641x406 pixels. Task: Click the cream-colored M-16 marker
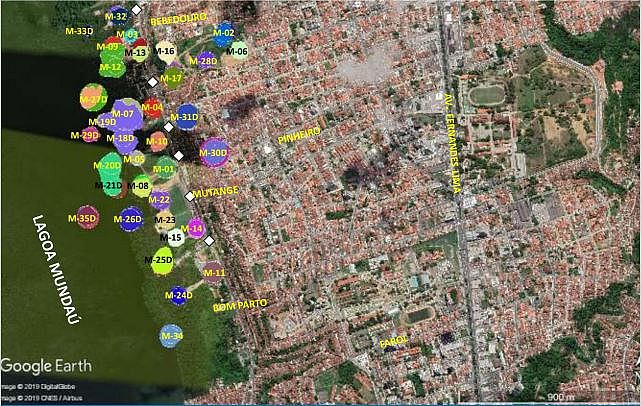pos(166,51)
